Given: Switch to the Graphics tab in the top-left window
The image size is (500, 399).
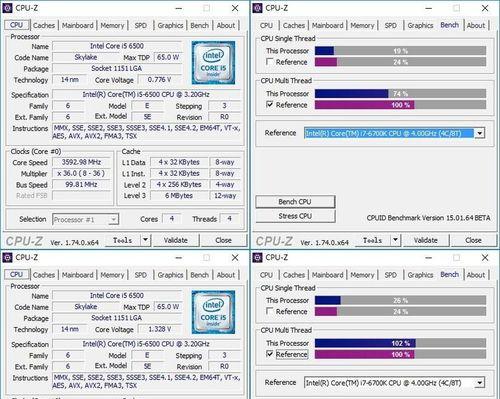Looking at the screenshot, I should point(170,25).
